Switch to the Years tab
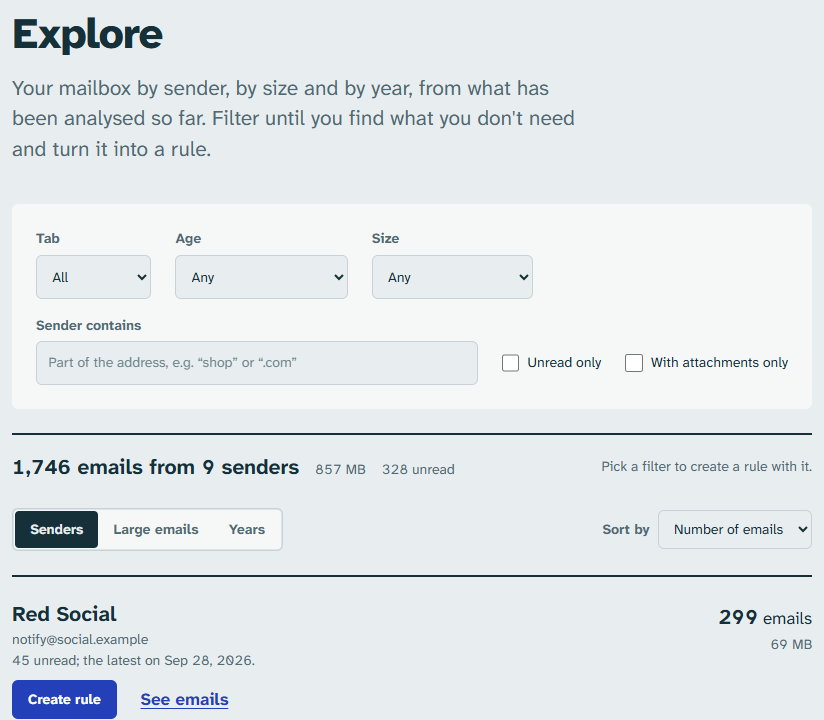 (247, 529)
